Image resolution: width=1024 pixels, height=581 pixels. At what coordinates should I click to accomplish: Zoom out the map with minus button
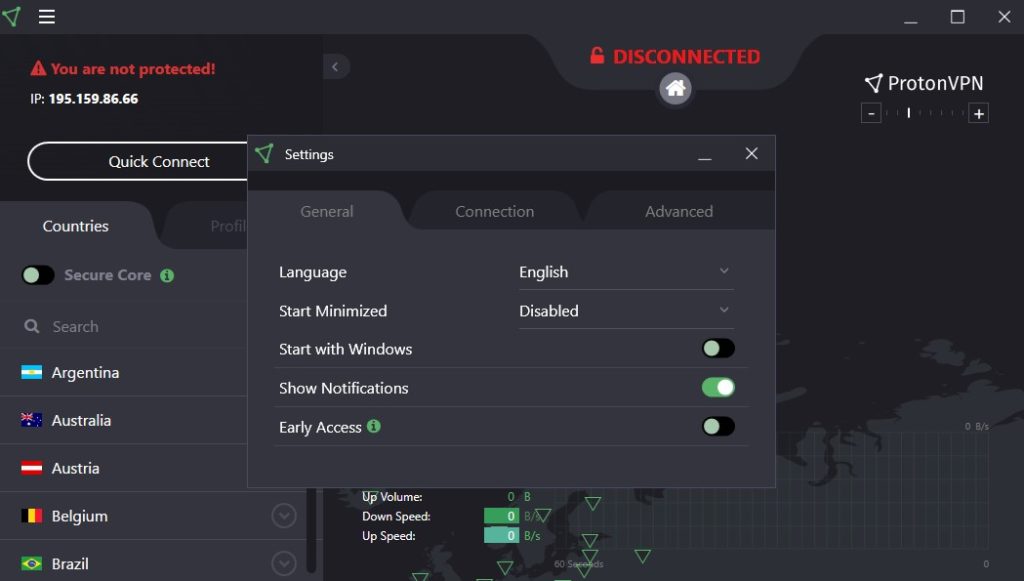click(871, 114)
